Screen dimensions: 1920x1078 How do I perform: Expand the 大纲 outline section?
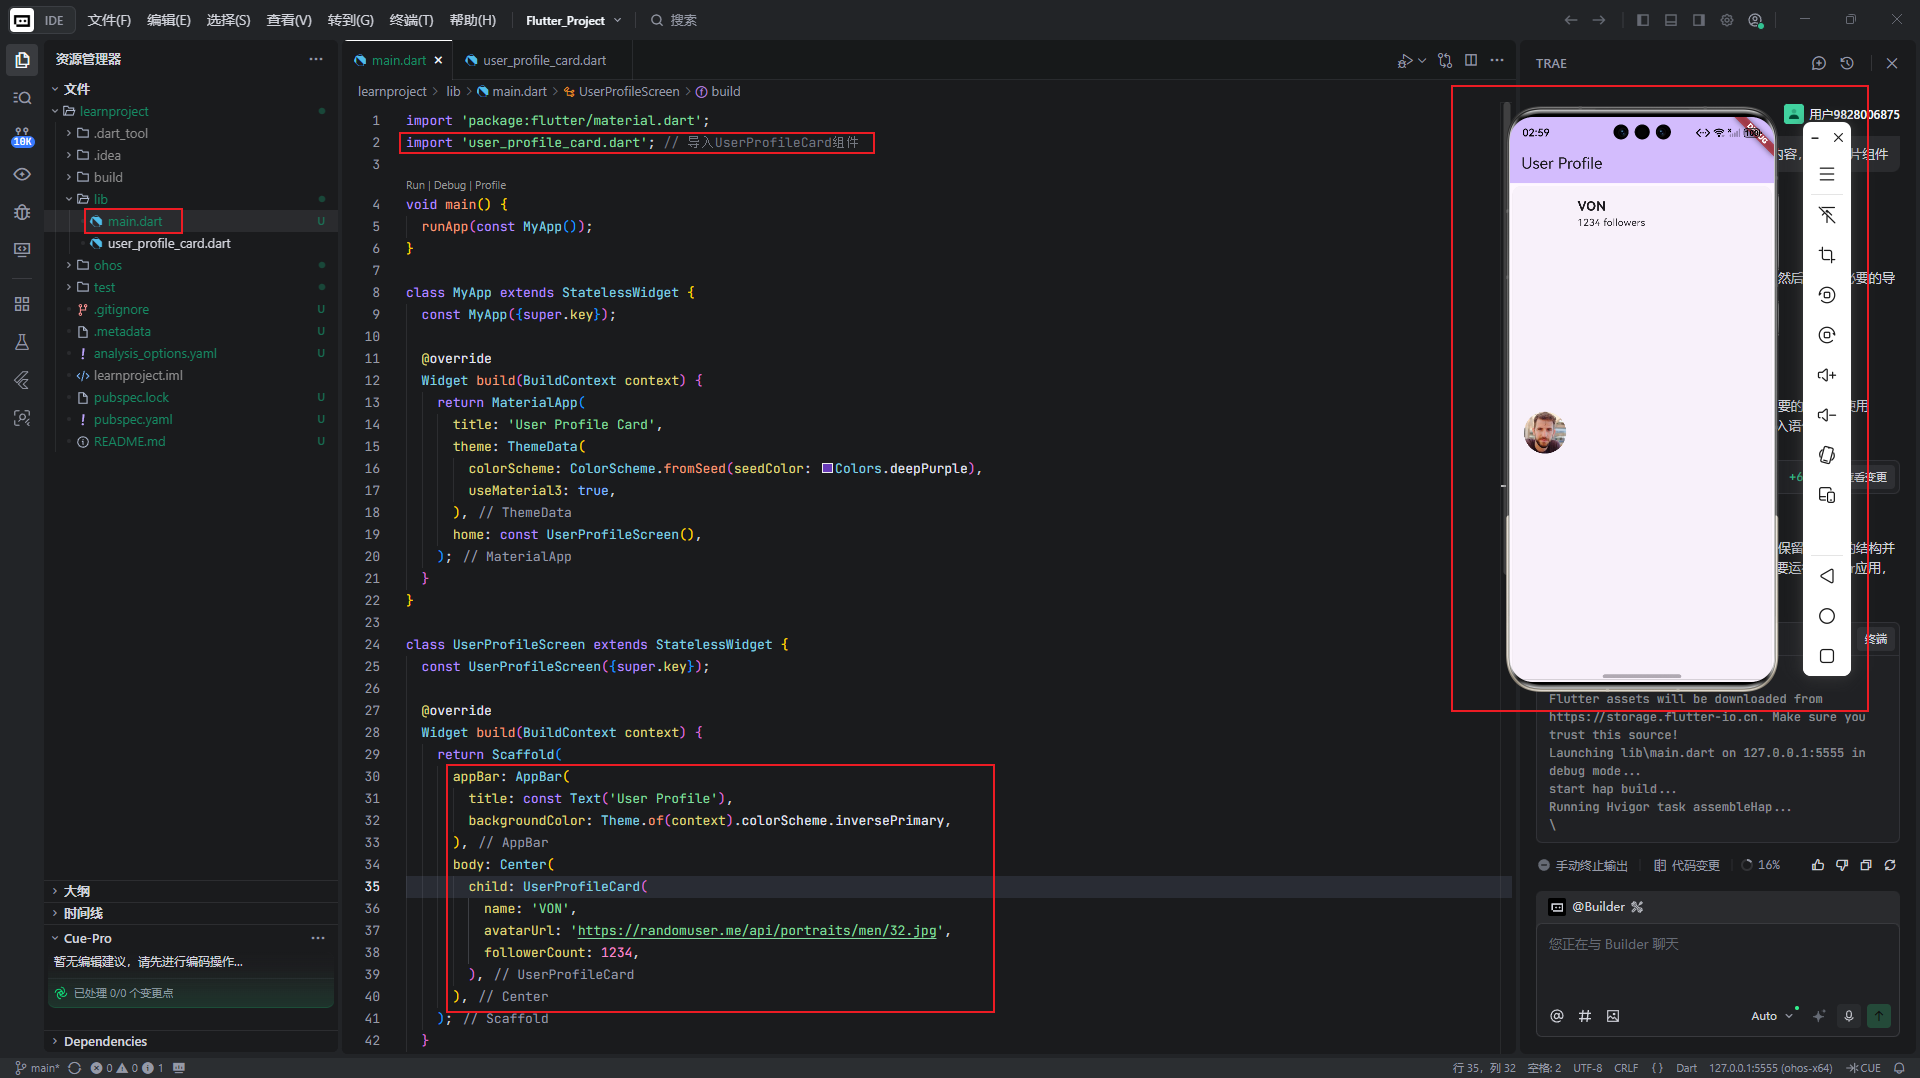tap(76, 891)
